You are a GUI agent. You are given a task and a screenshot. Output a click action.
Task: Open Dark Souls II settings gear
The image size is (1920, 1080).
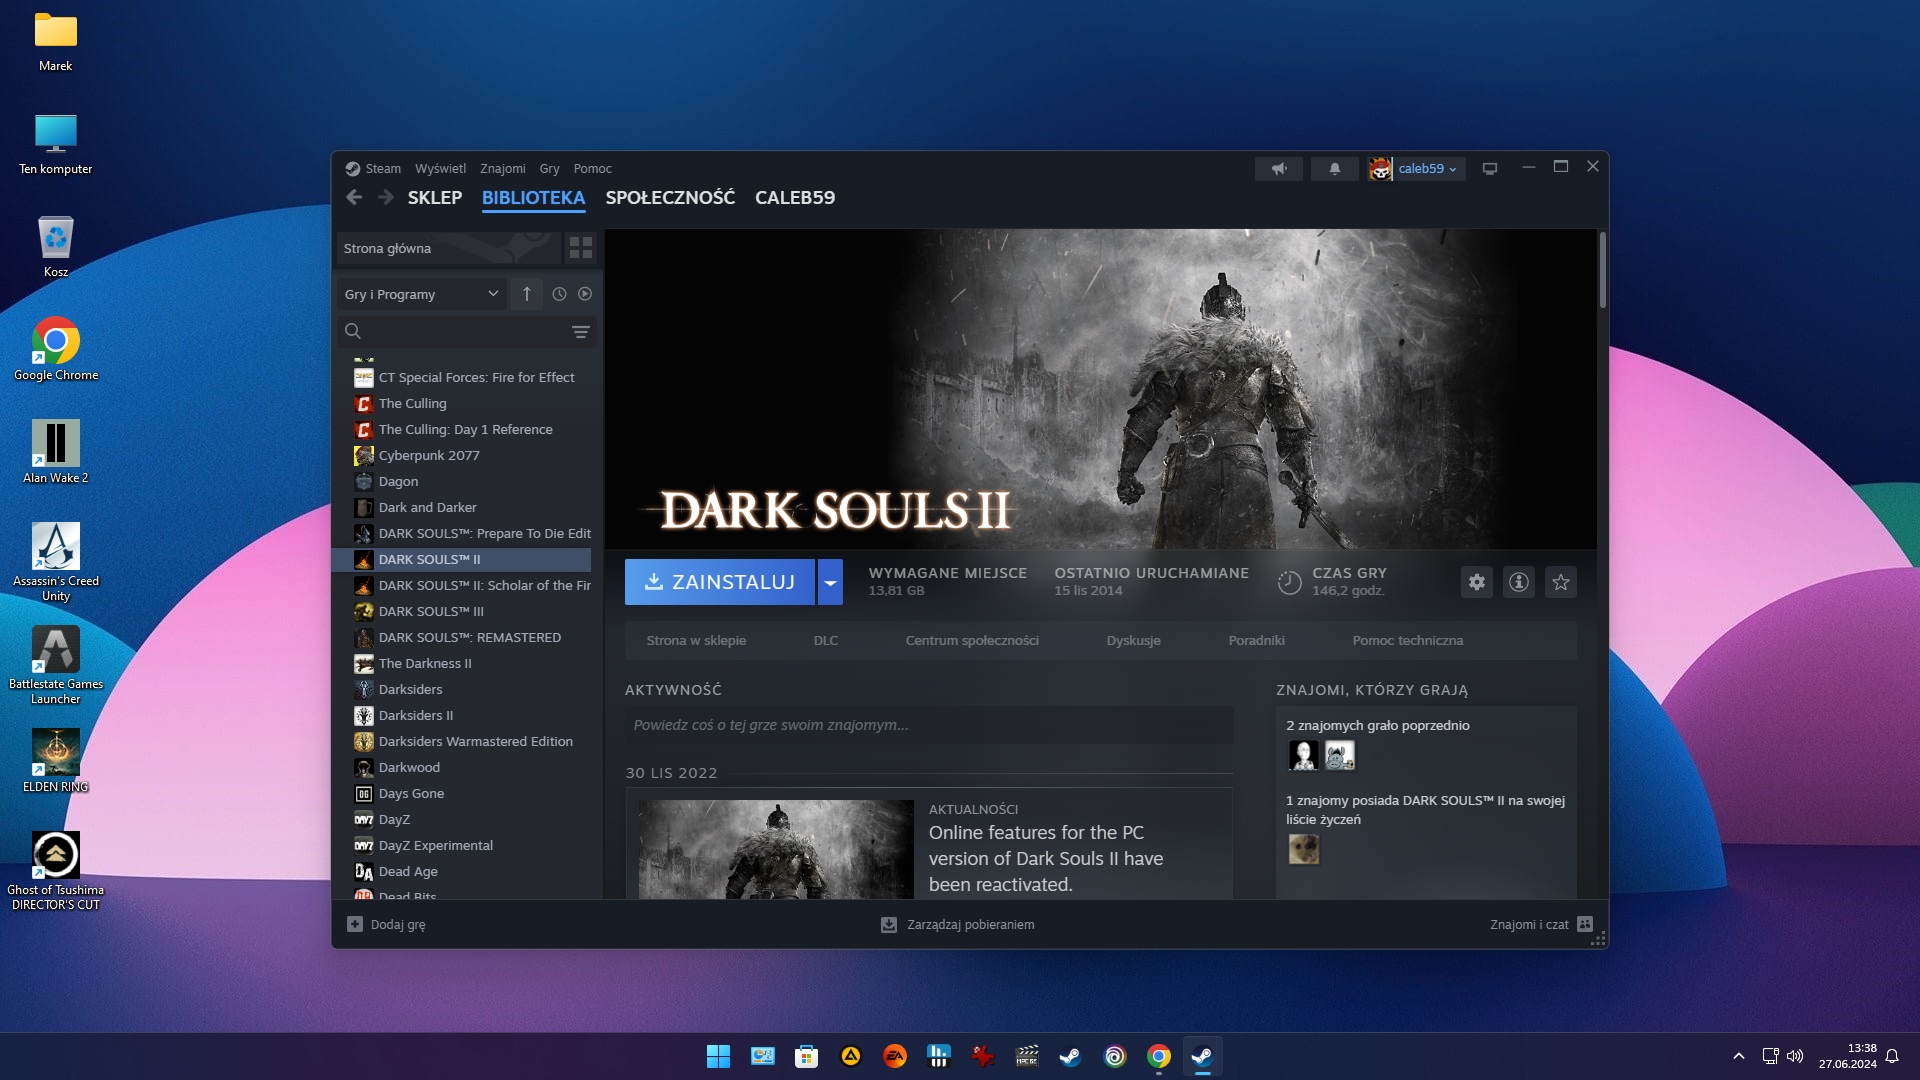(1477, 582)
